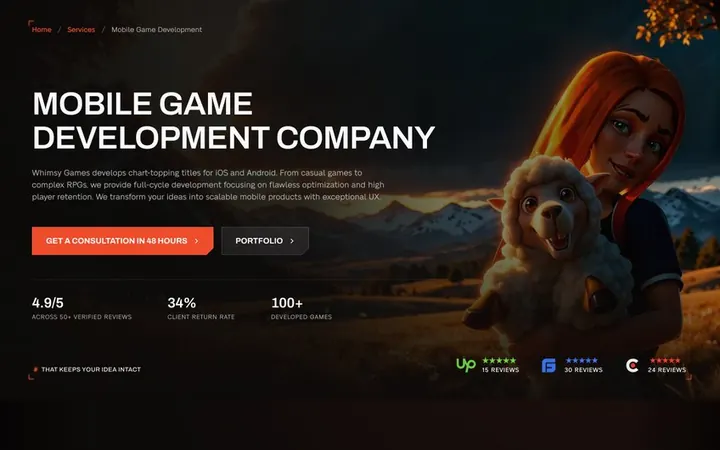Click the blue F review platform logo

click(x=549, y=366)
